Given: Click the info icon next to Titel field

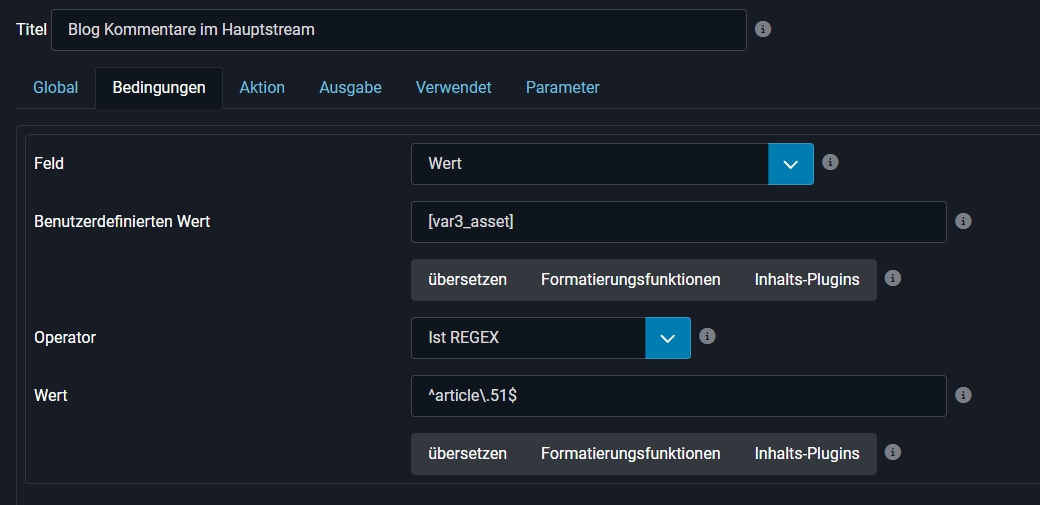Looking at the screenshot, I should (x=763, y=29).
